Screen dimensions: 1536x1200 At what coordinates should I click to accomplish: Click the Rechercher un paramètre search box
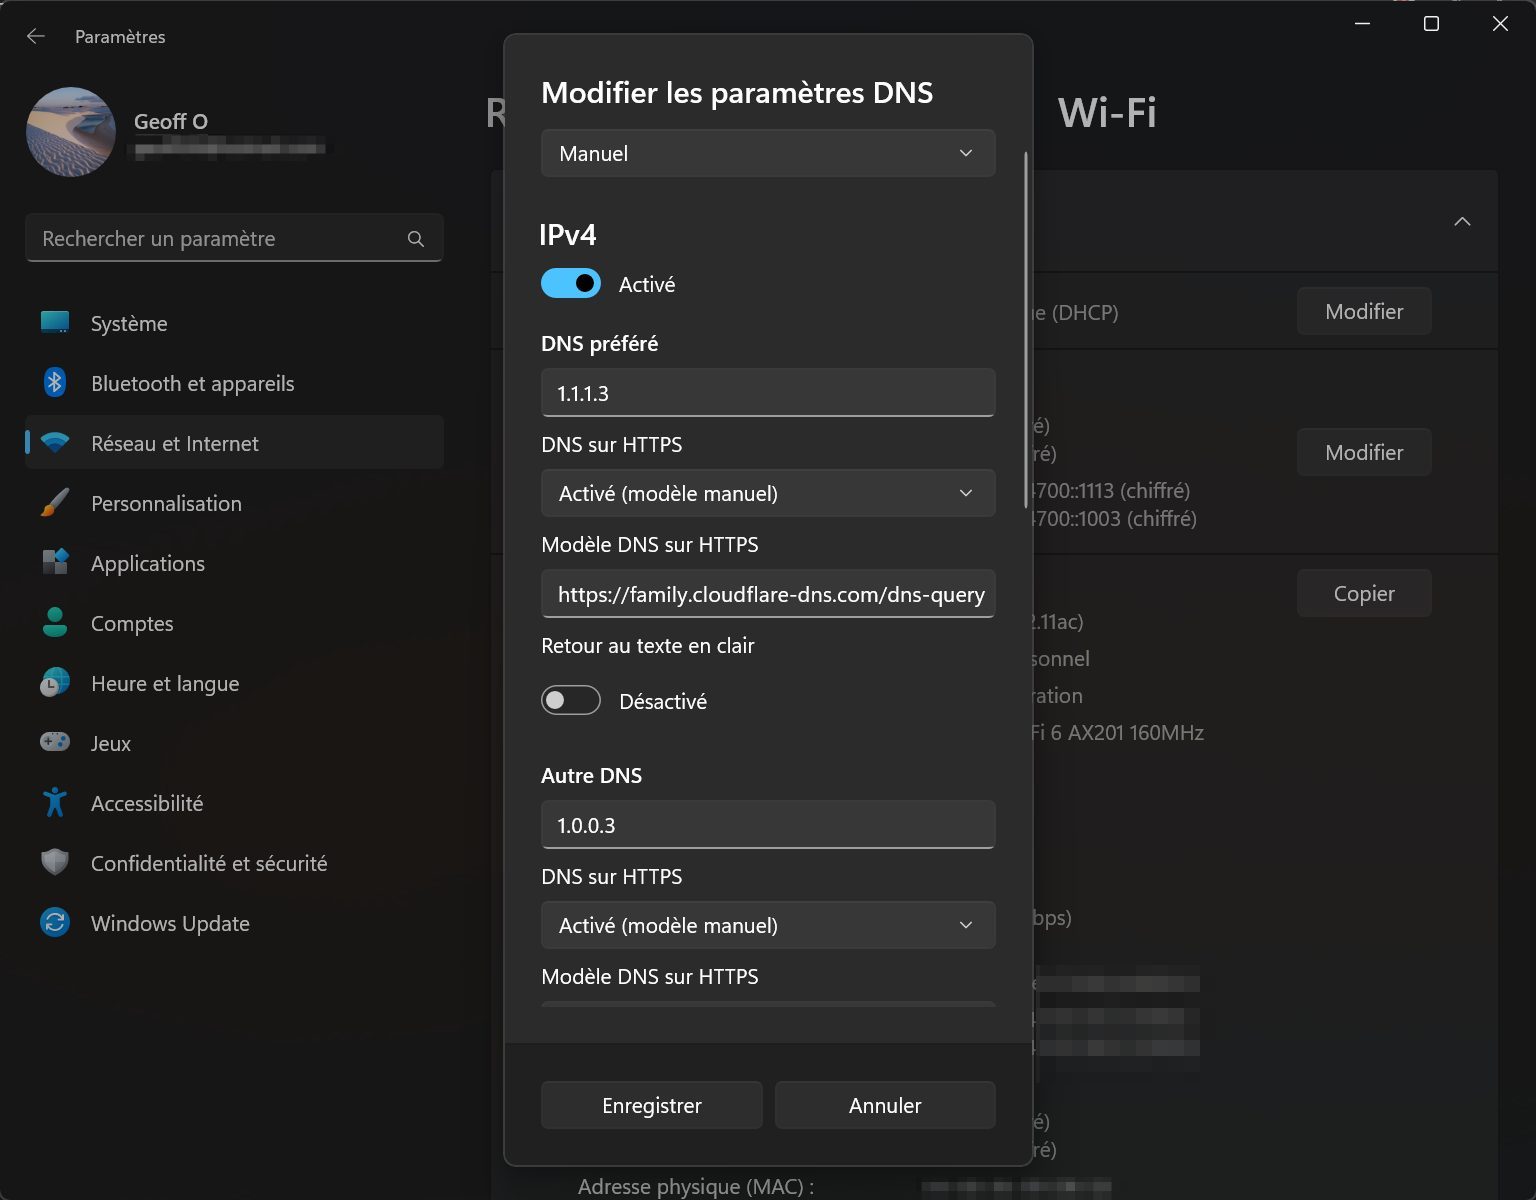(x=234, y=238)
